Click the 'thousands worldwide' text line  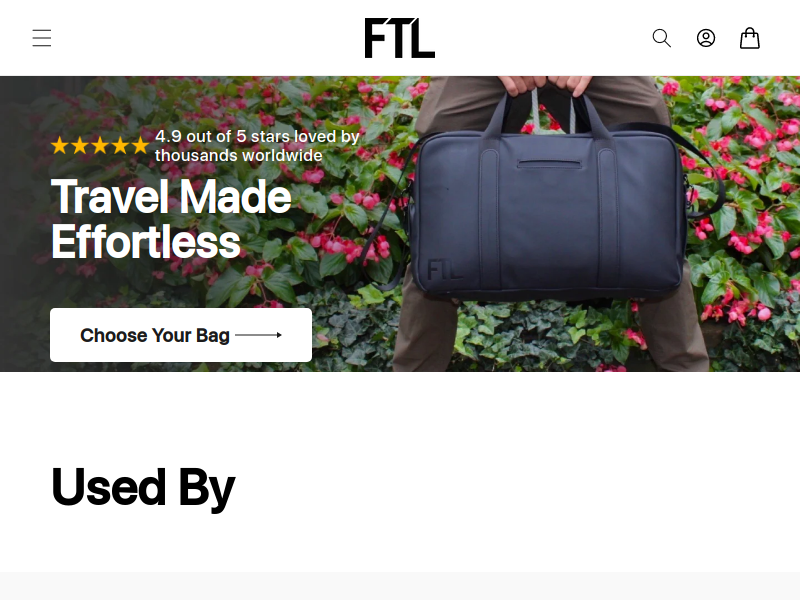[x=239, y=155]
